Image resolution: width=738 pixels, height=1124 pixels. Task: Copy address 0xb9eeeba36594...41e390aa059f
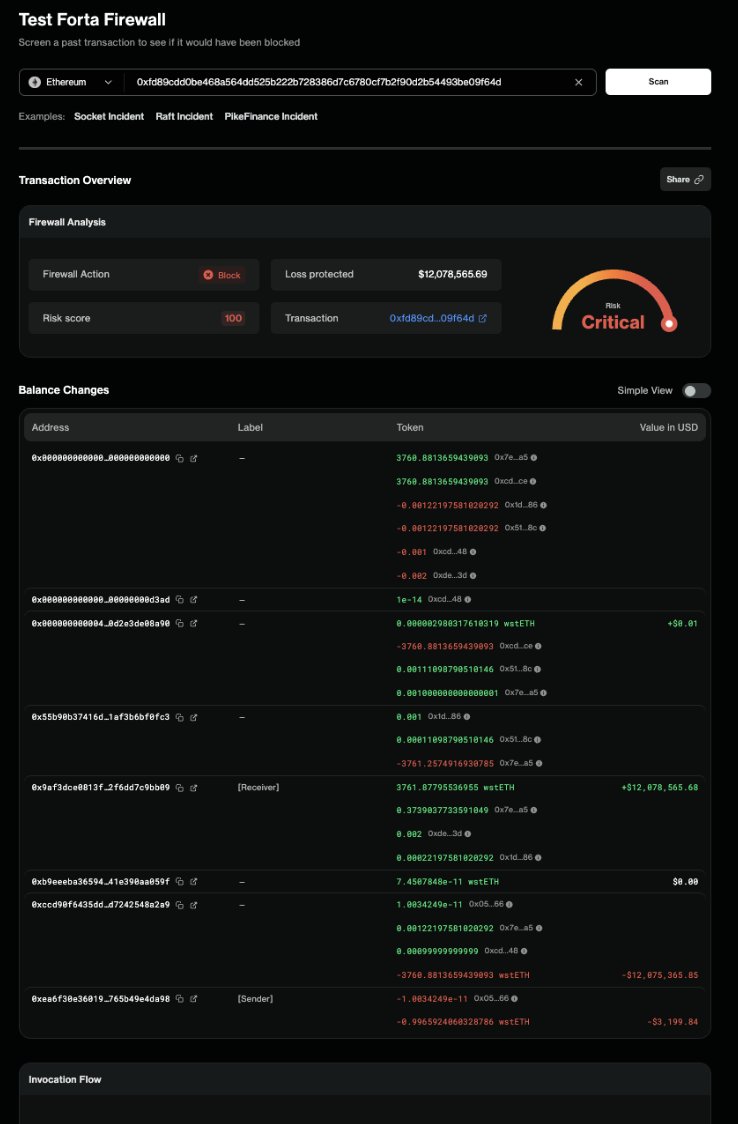pyautogui.click(x=180, y=882)
